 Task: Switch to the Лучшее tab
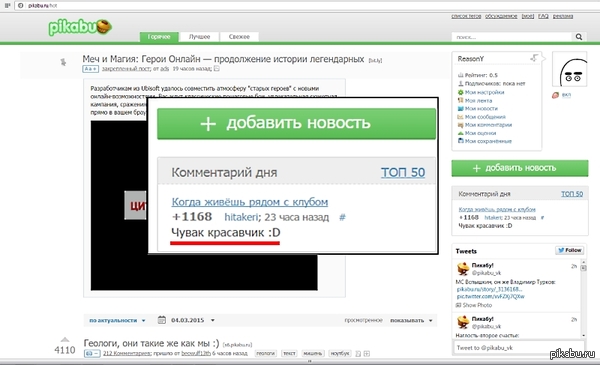(x=199, y=37)
